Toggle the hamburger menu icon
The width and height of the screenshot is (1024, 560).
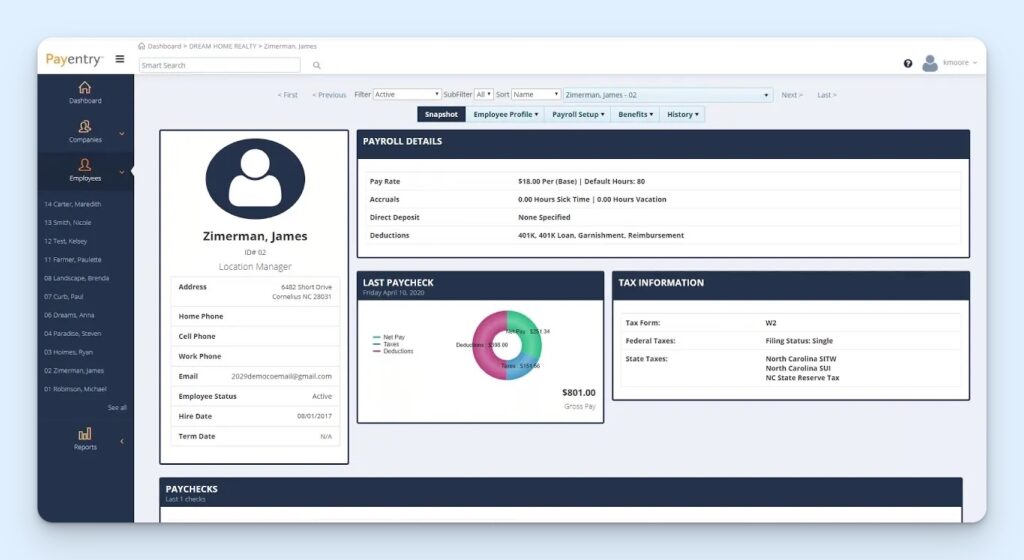click(x=120, y=59)
